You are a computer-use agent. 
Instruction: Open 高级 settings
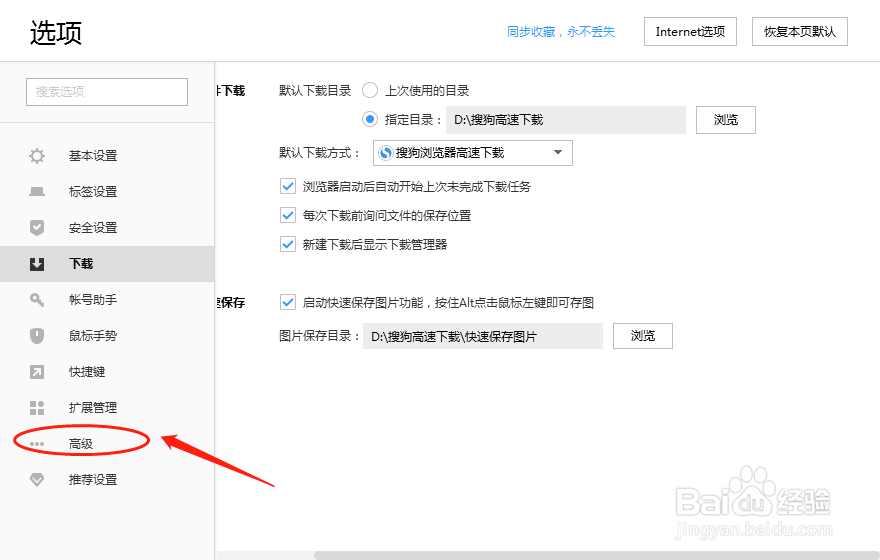tap(81, 444)
